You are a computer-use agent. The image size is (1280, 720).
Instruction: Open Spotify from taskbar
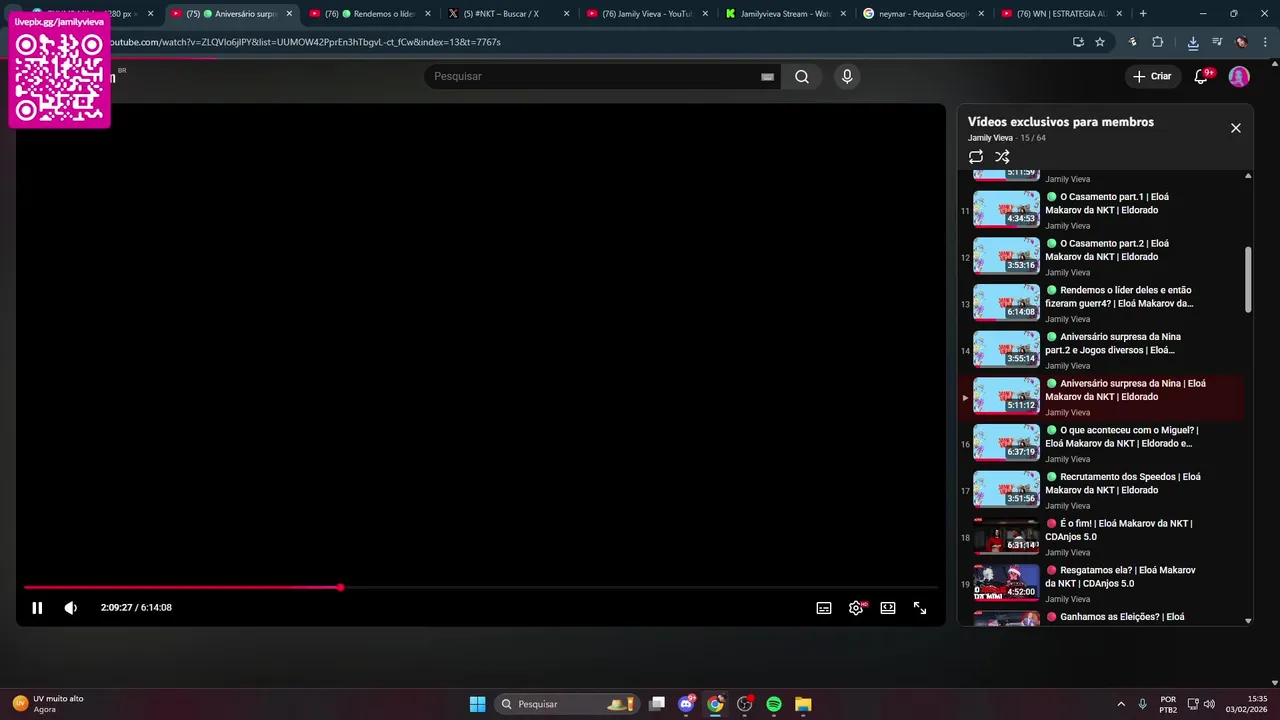point(774,704)
